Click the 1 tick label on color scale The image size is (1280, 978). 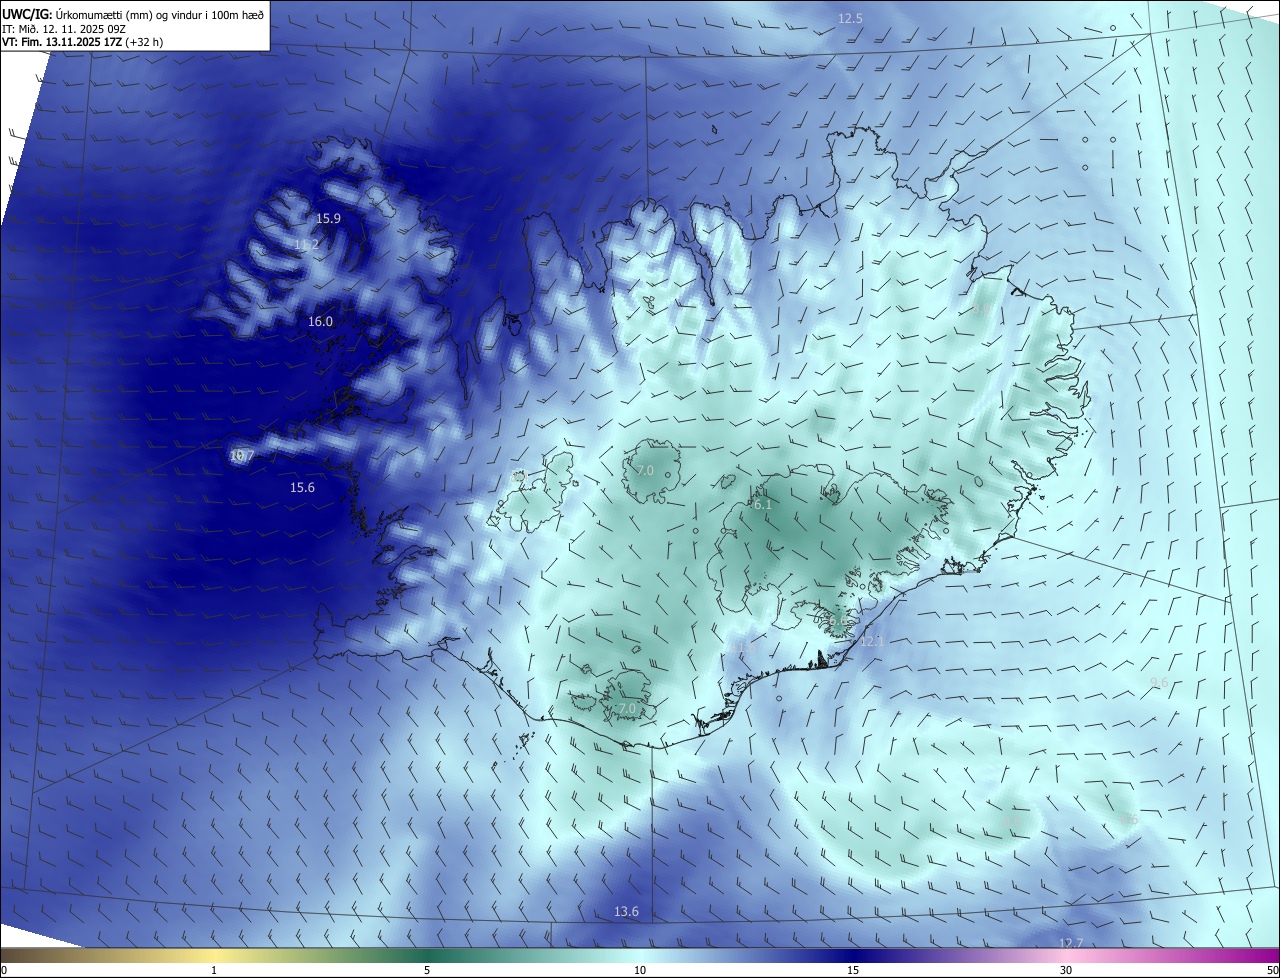(214, 970)
